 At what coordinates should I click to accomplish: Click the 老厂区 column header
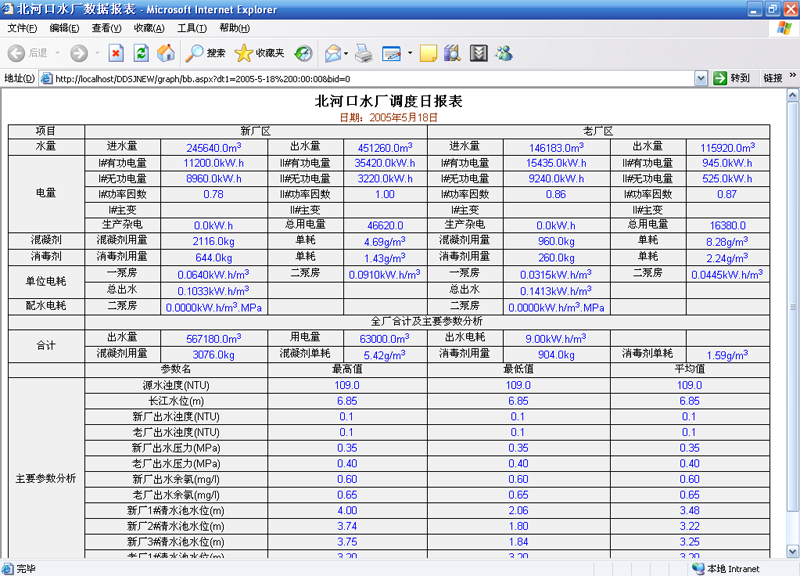[x=598, y=131]
